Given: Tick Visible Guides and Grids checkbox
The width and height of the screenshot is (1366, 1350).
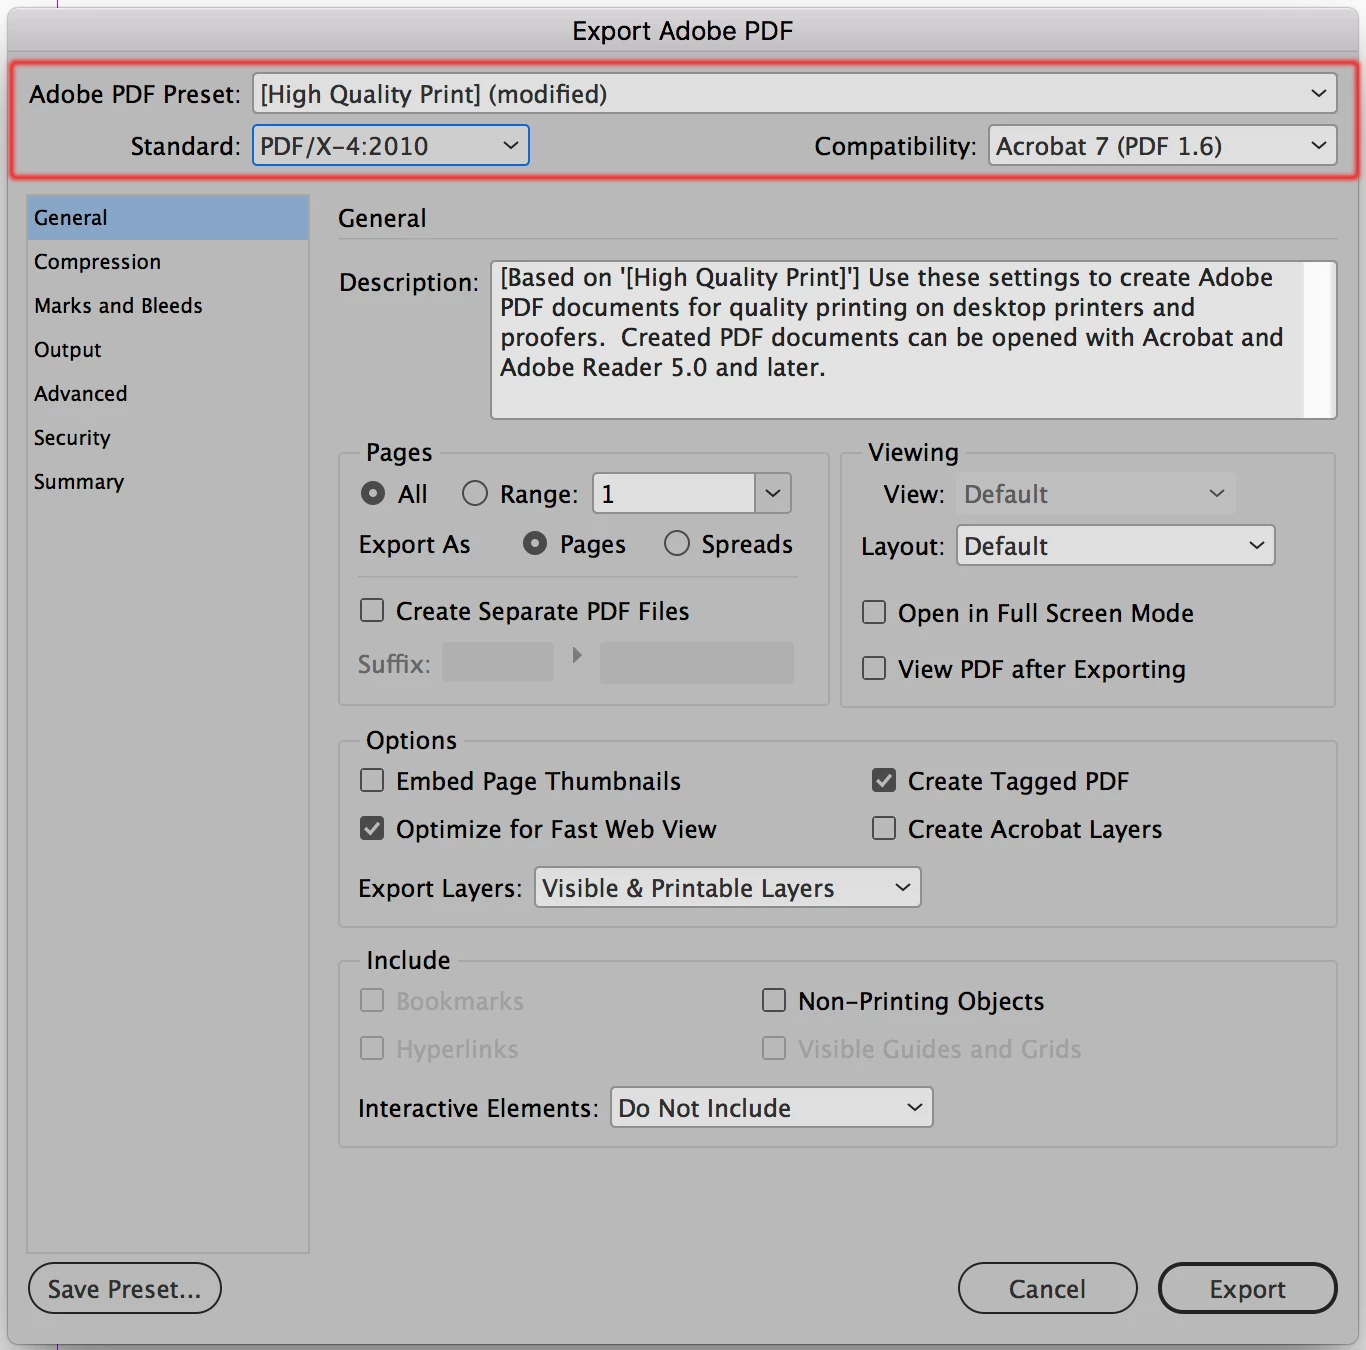Looking at the screenshot, I should tap(774, 1049).
